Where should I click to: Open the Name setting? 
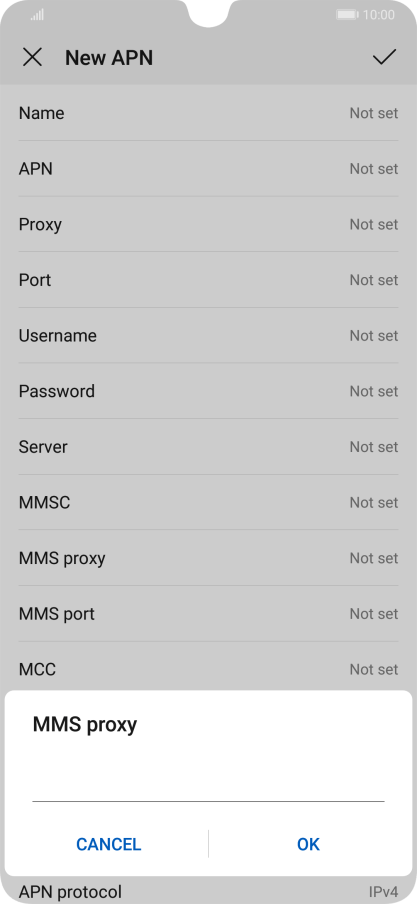click(208, 113)
